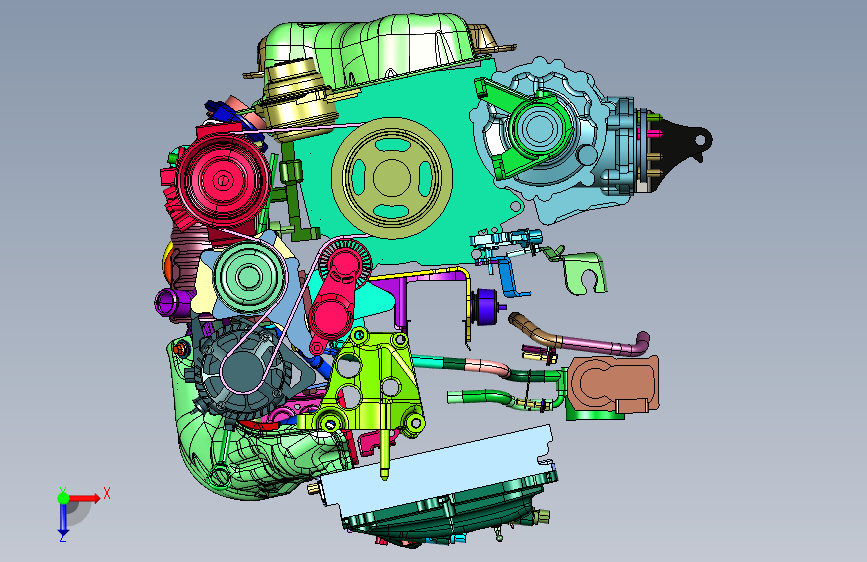The image size is (867, 562).
Task: Select the dark gray alternator body
Action: pos(243,372)
